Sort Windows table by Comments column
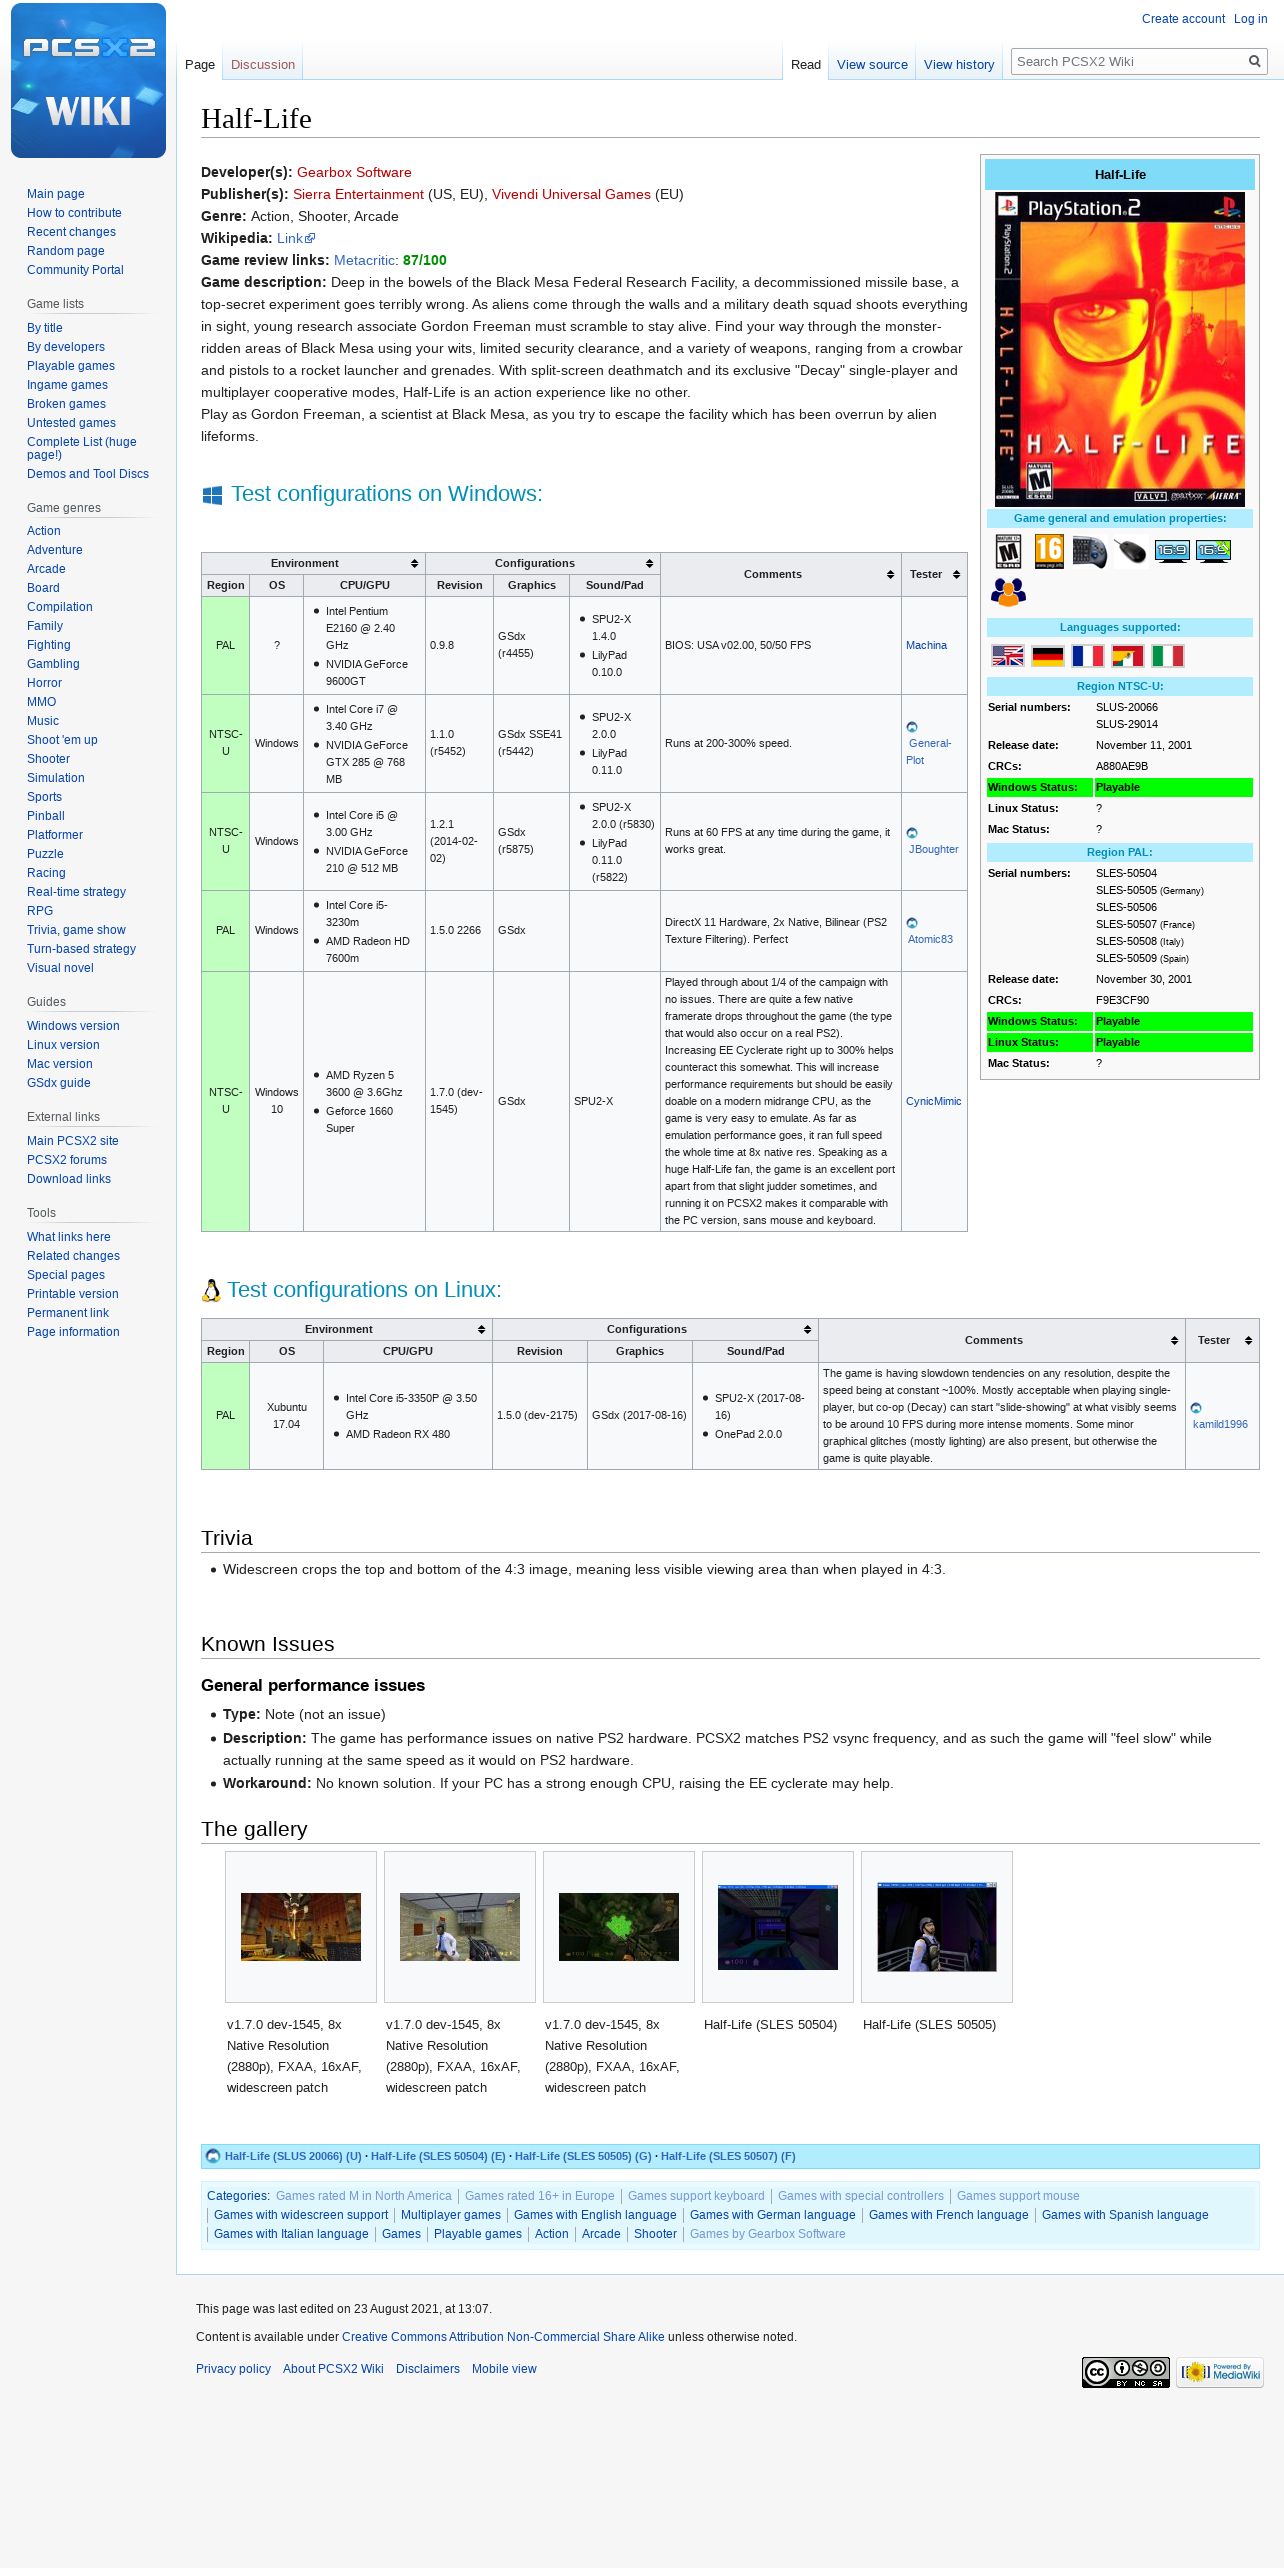The width and height of the screenshot is (1284, 2568). pyautogui.click(x=781, y=574)
